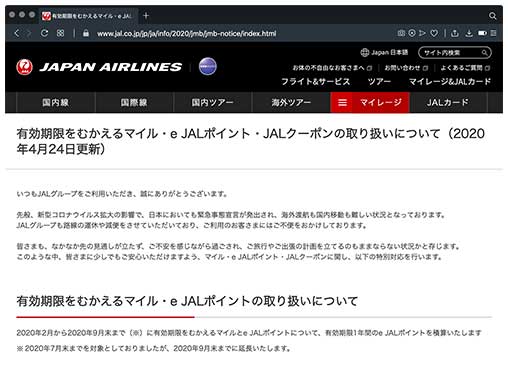Open the share page icon
The height and width of the screenshot is (369, 508).
(x=455, y=33)
